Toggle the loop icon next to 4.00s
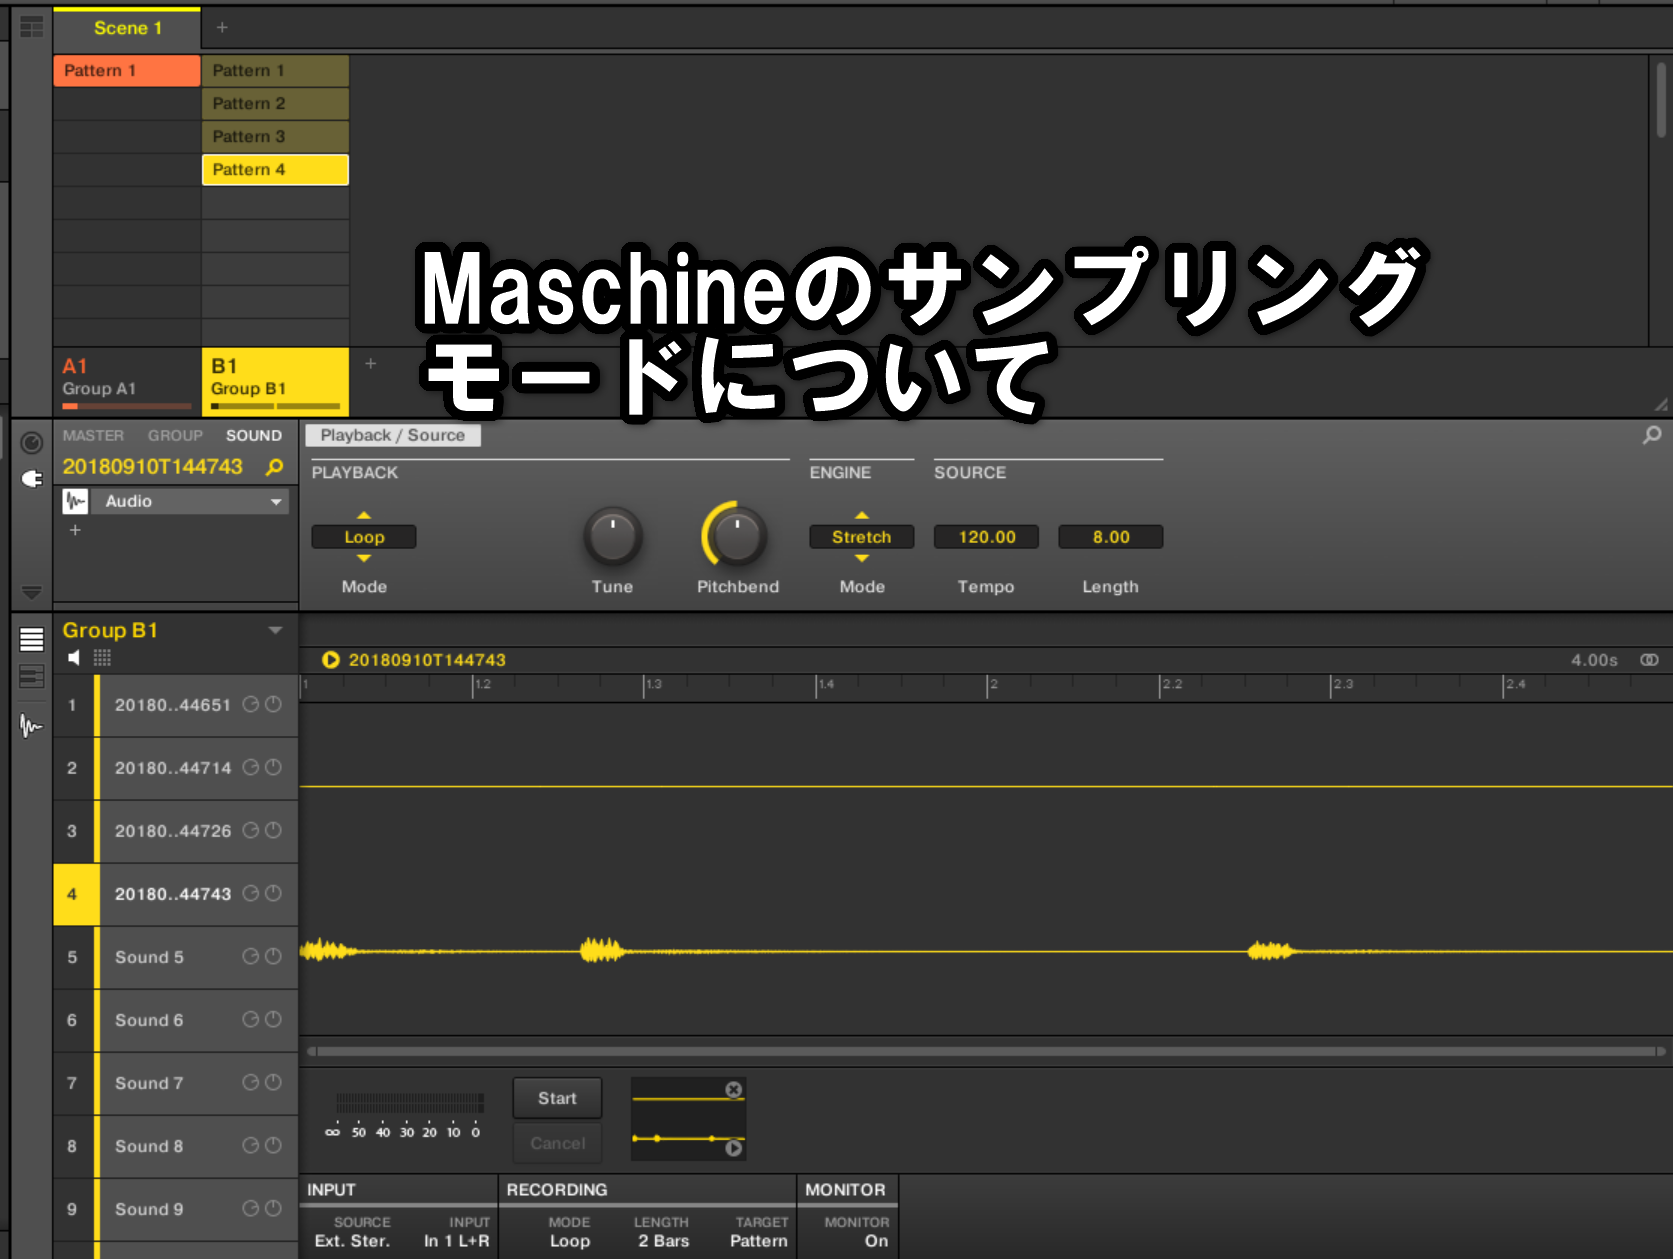The width and height of the screenshot is (1673, 1259). coord(1649,660)
